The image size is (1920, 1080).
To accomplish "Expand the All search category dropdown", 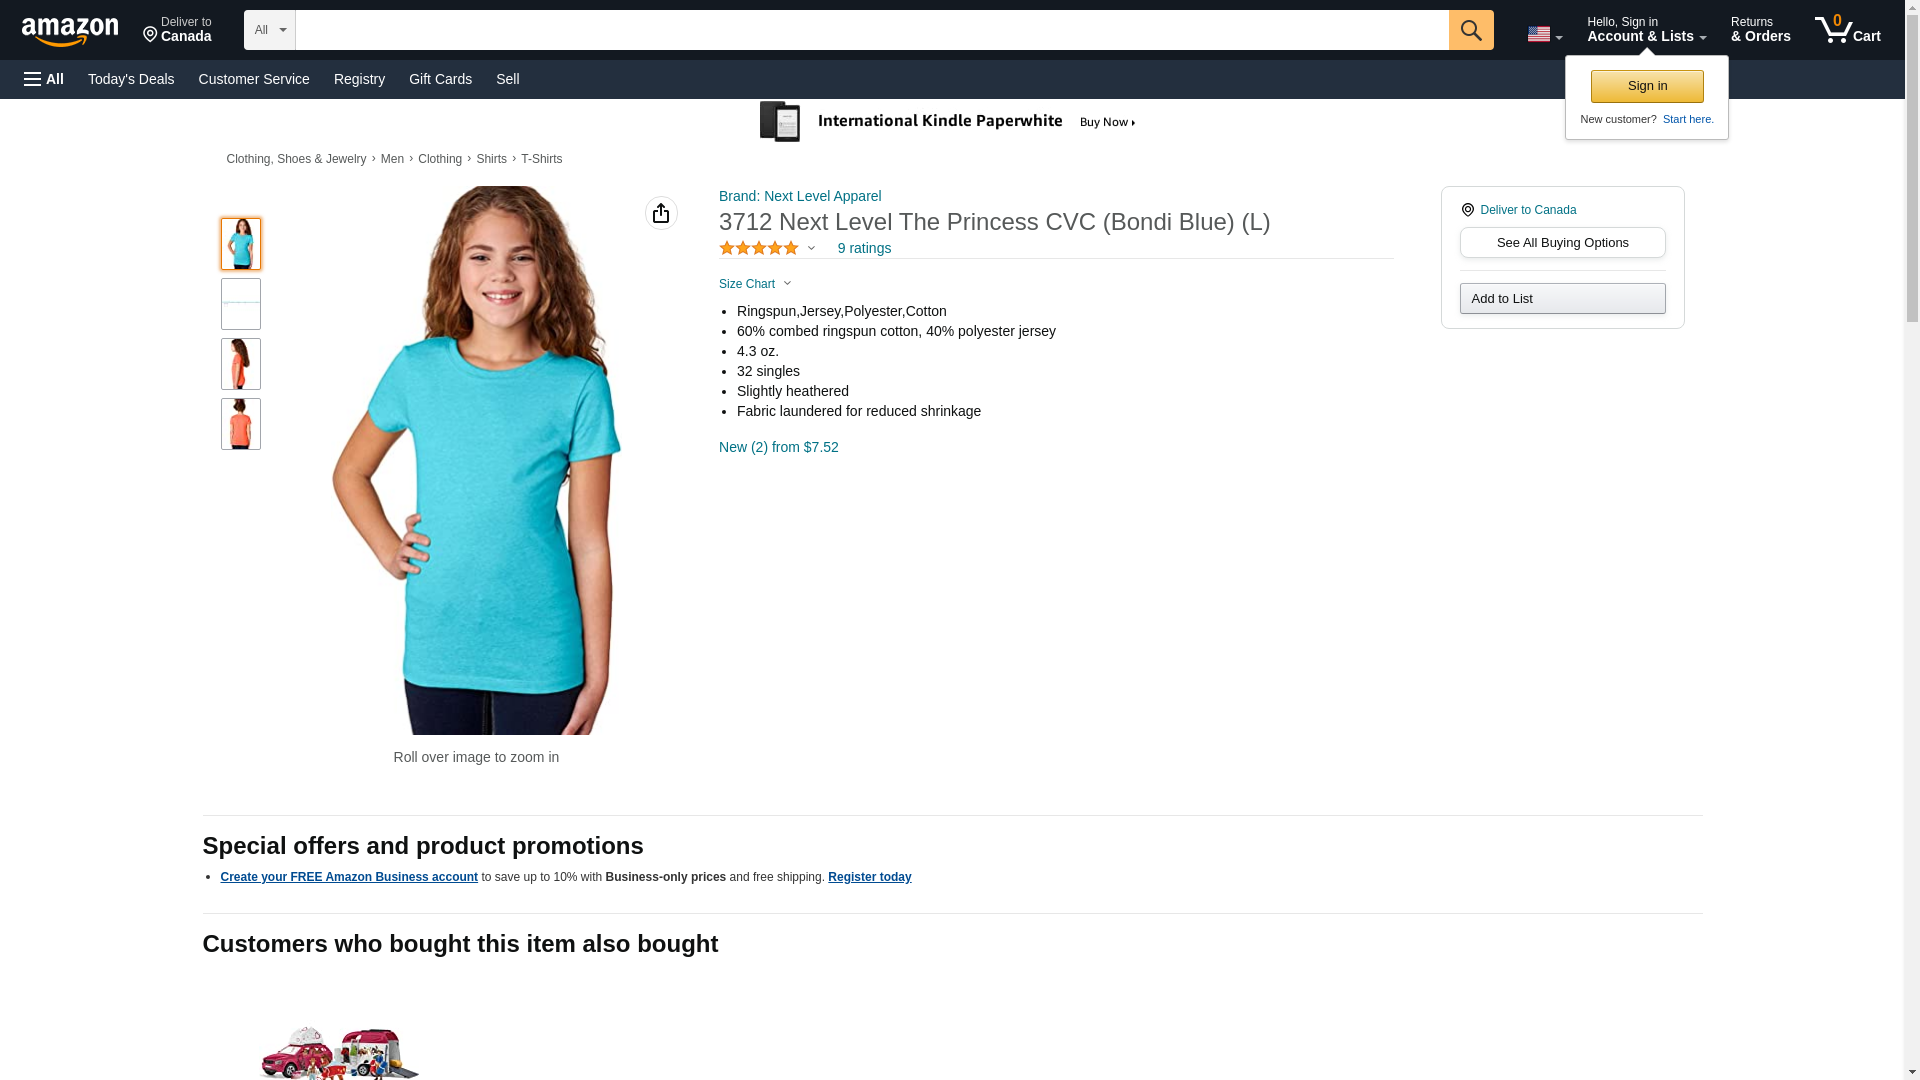I will tap(269, 30).
